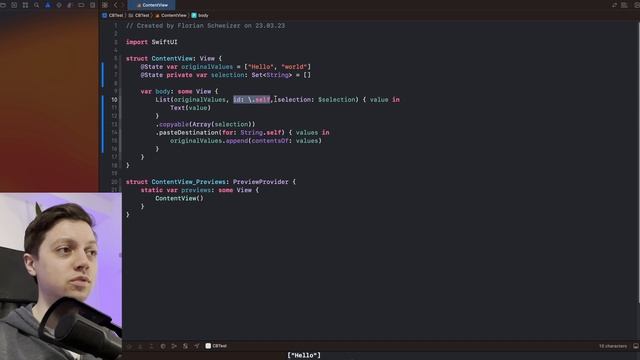
Task: Click 'Text(value)' on line 11
Action: click(x=190, y=108)
